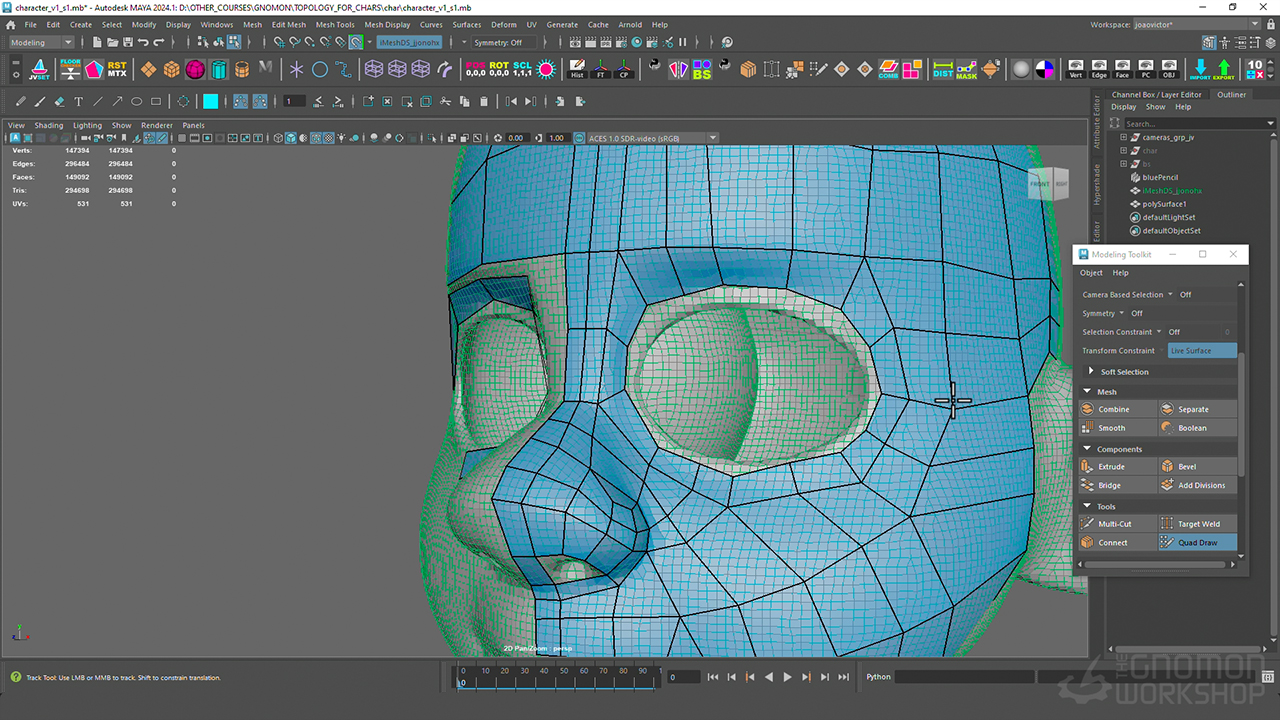Click the DIST measure shelf icon
The image size is (1280, 720).
[x=942, y=69]
